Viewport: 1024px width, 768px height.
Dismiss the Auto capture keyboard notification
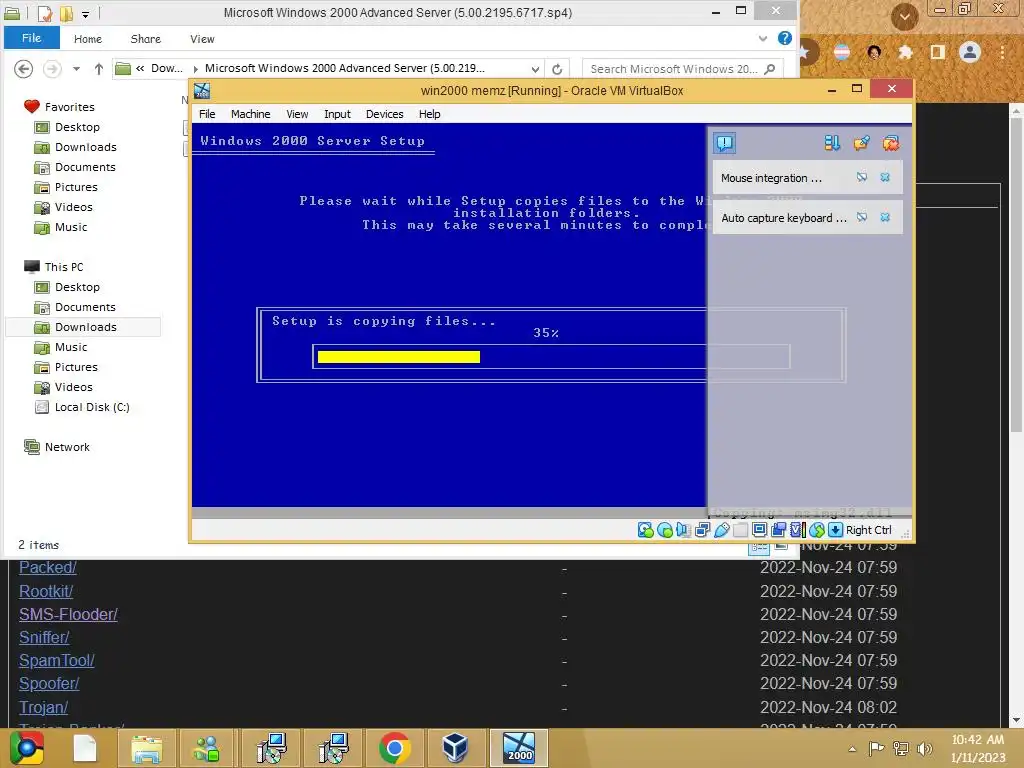[x=885, y=217]
